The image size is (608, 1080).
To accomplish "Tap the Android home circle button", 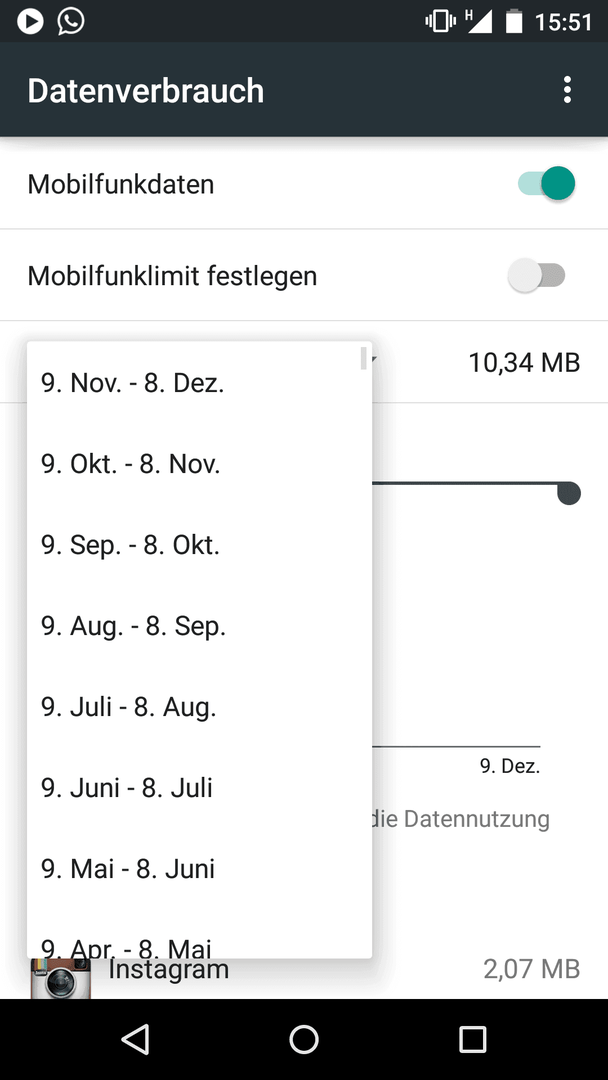I will [304, 1039].
